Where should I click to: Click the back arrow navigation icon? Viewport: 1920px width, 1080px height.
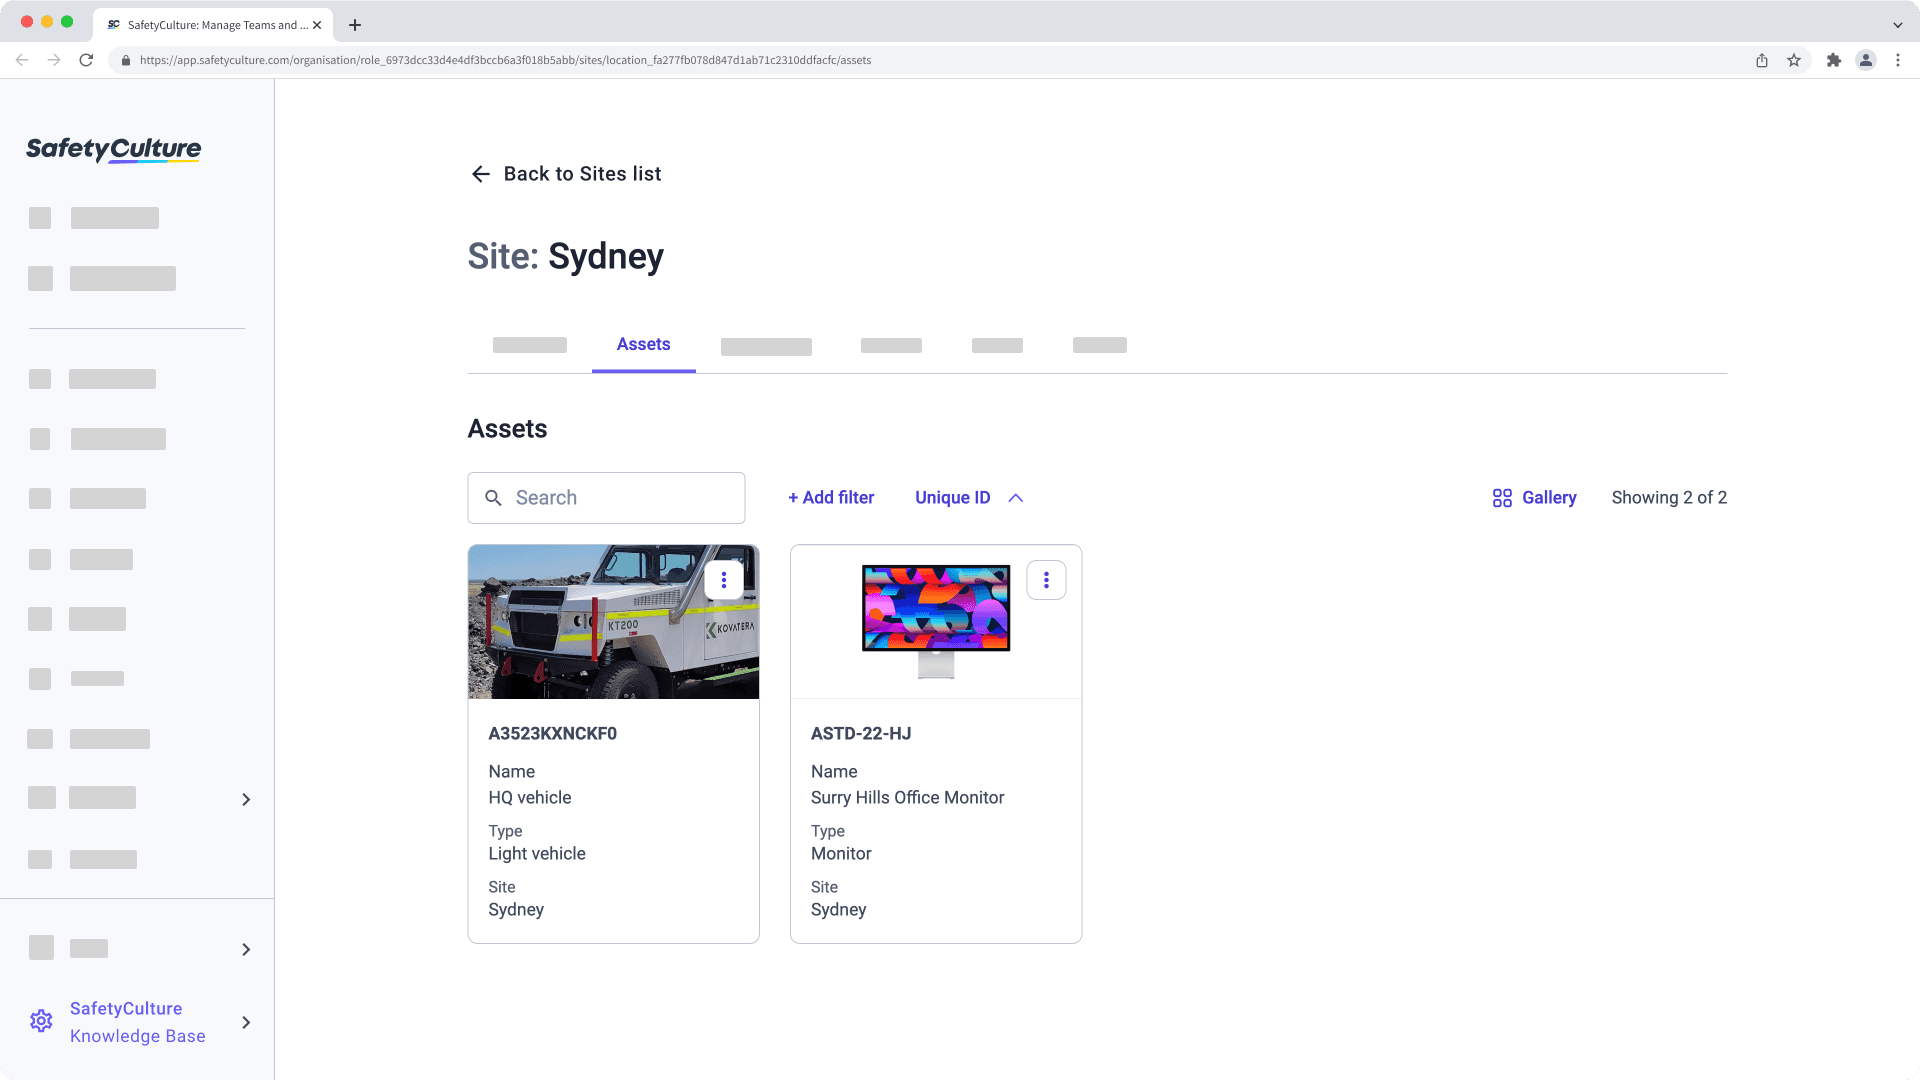click(483, 174)
